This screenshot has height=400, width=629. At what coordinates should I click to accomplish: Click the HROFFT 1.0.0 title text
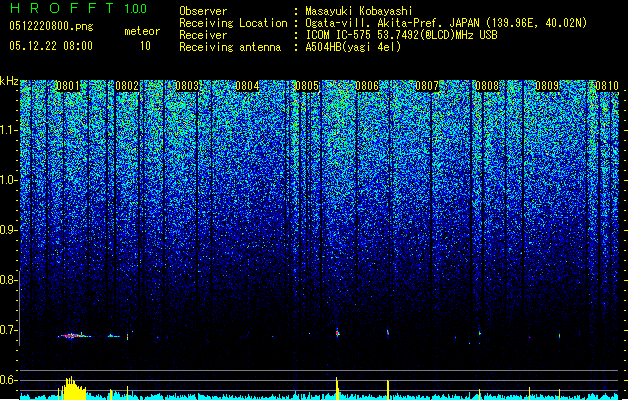click(x=78, y=8)
